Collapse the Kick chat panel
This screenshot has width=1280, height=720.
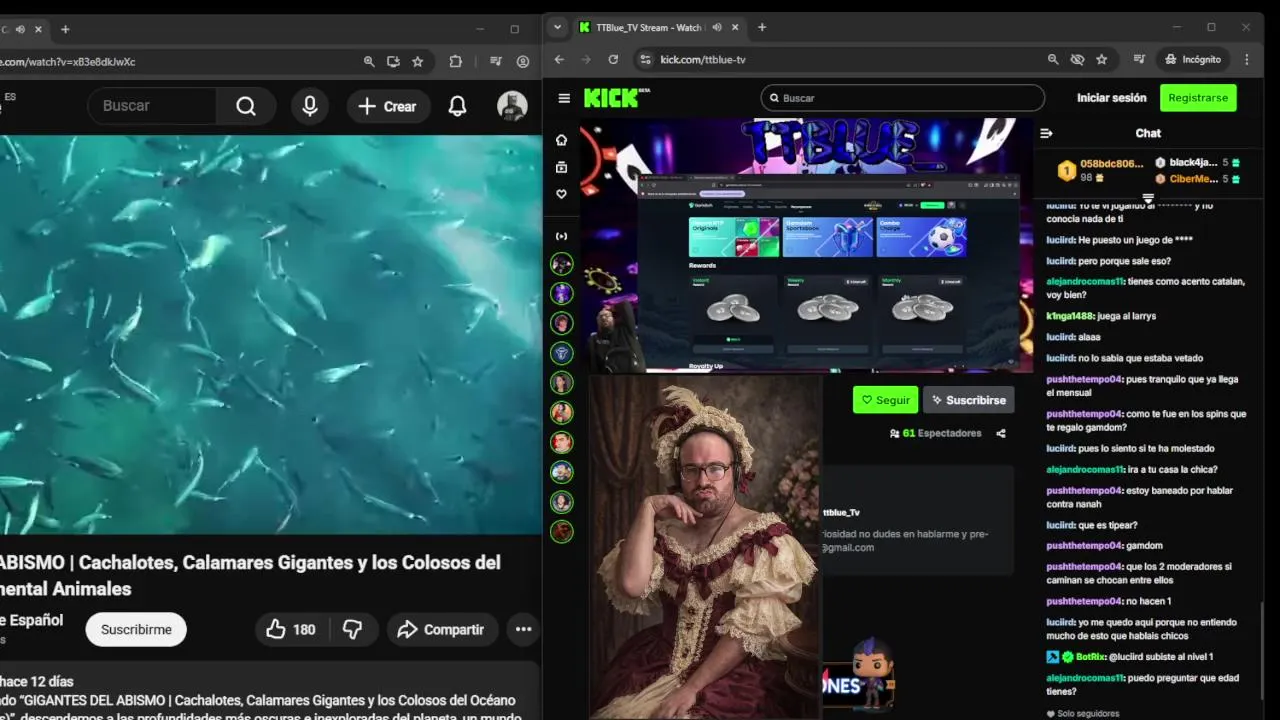(x=1046, y=133)
